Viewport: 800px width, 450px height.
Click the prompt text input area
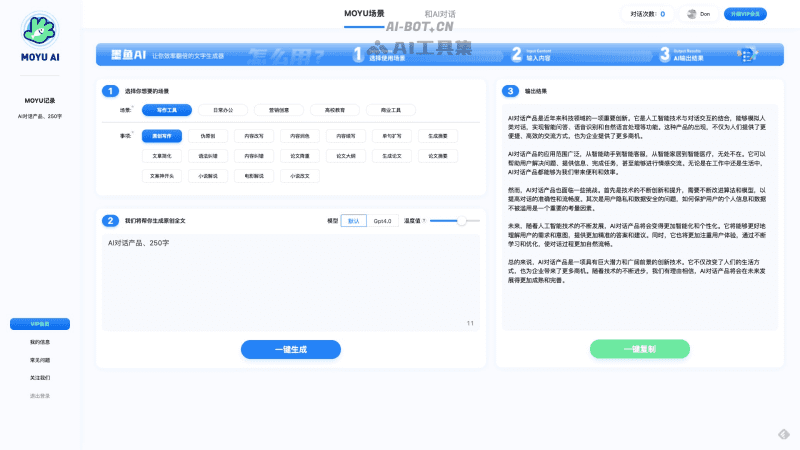[290, 280]
